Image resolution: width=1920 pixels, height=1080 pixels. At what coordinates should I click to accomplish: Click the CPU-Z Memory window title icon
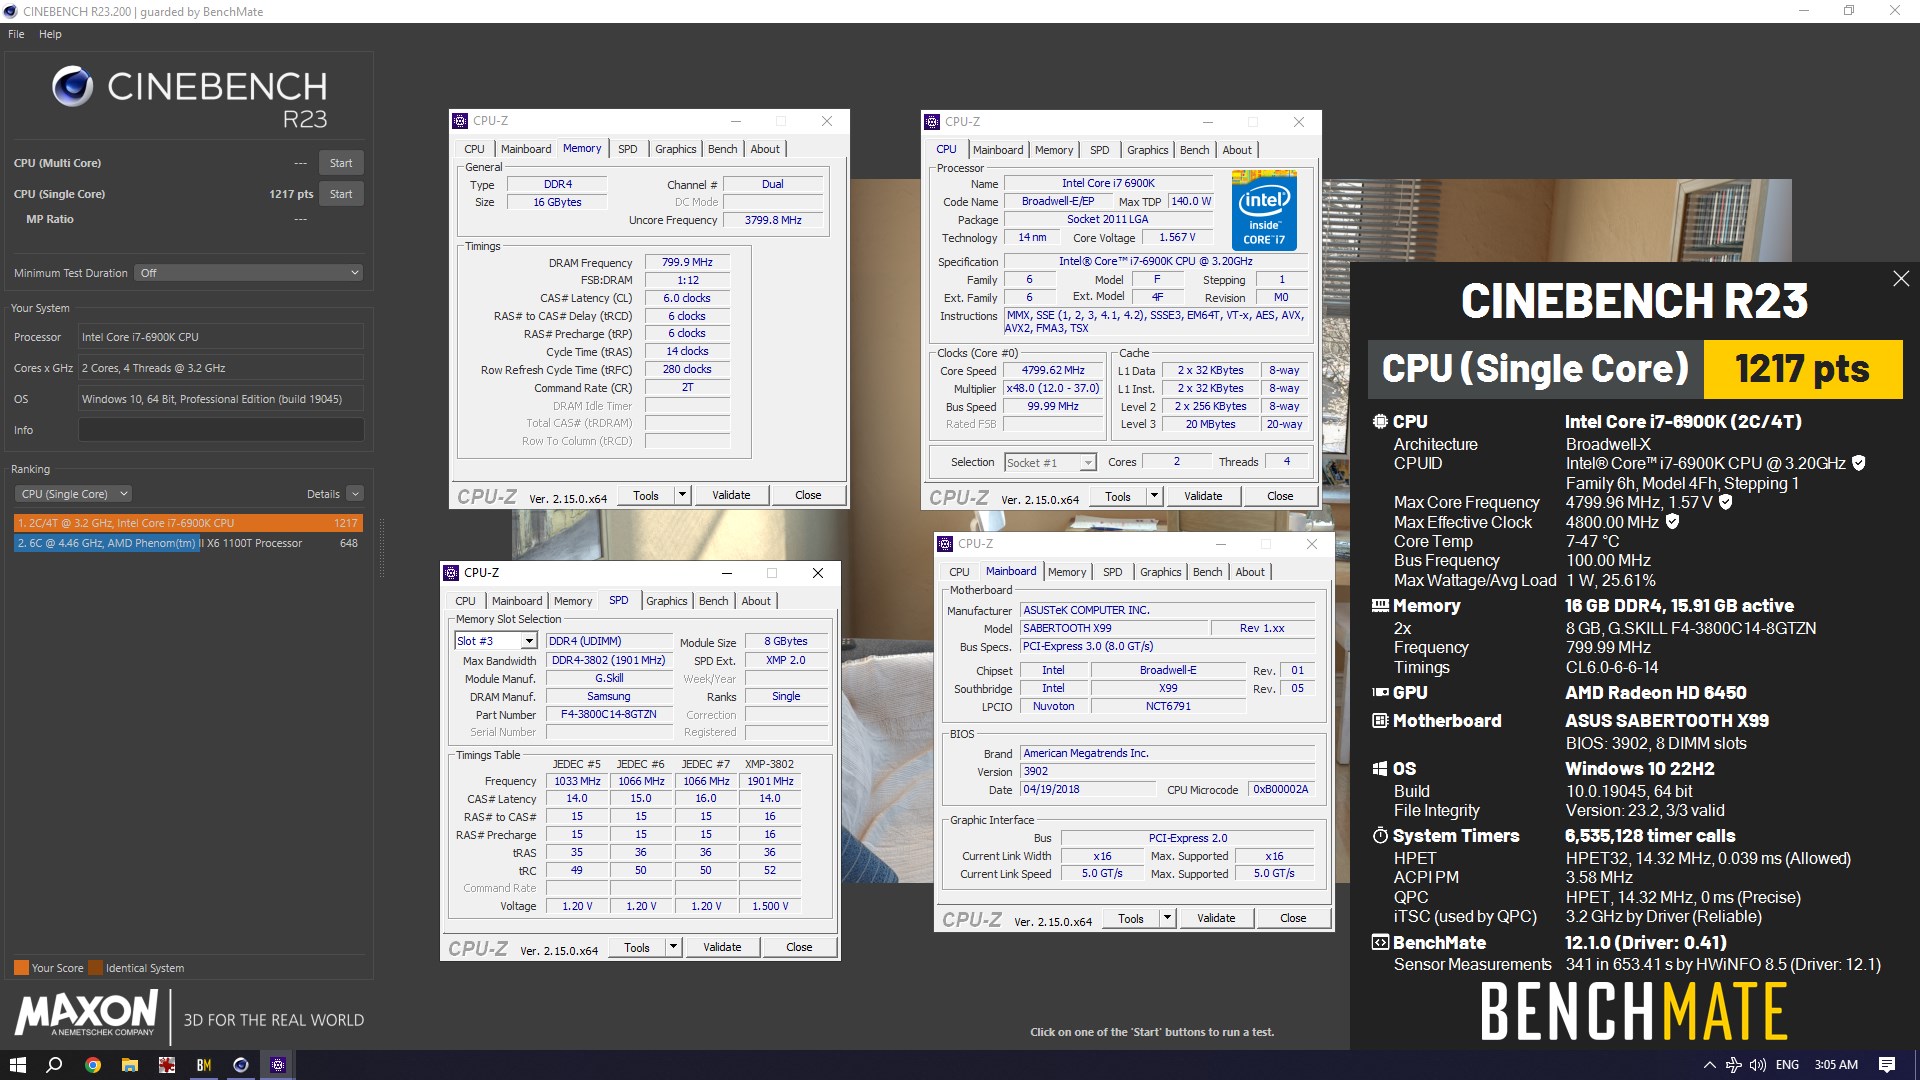coord(460,121)
